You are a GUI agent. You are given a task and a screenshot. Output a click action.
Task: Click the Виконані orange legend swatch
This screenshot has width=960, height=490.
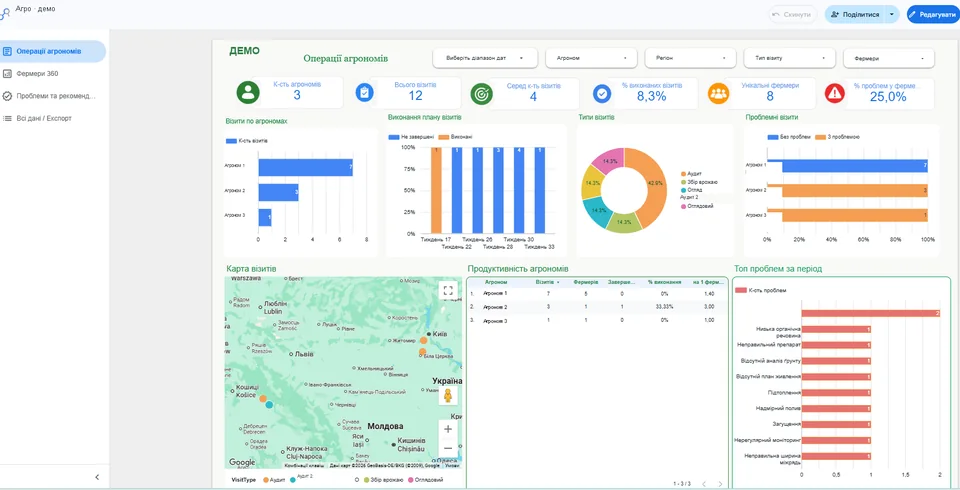444,137
